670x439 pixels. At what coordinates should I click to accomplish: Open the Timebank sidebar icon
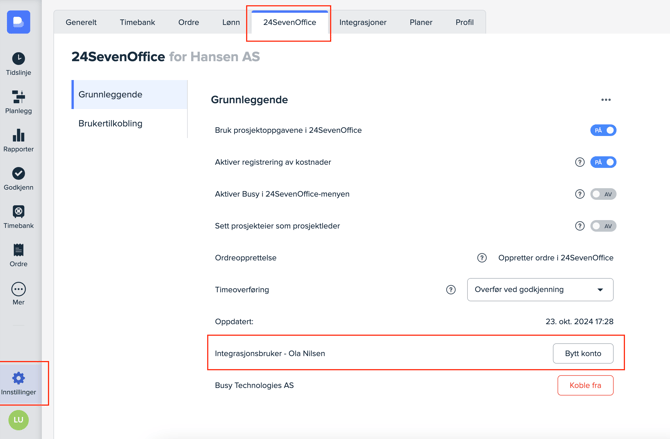tap(18, 216)
